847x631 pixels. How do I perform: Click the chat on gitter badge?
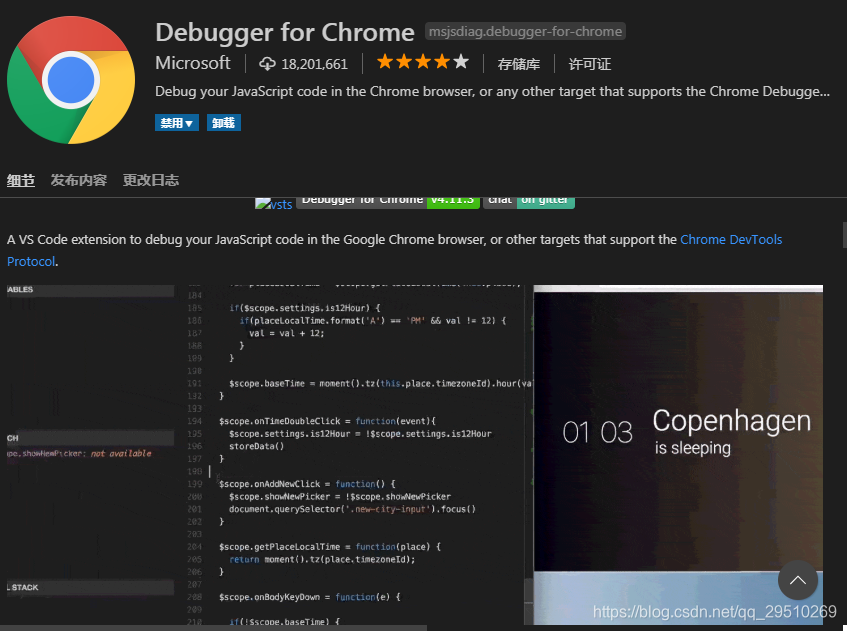[x=529, y=203]
